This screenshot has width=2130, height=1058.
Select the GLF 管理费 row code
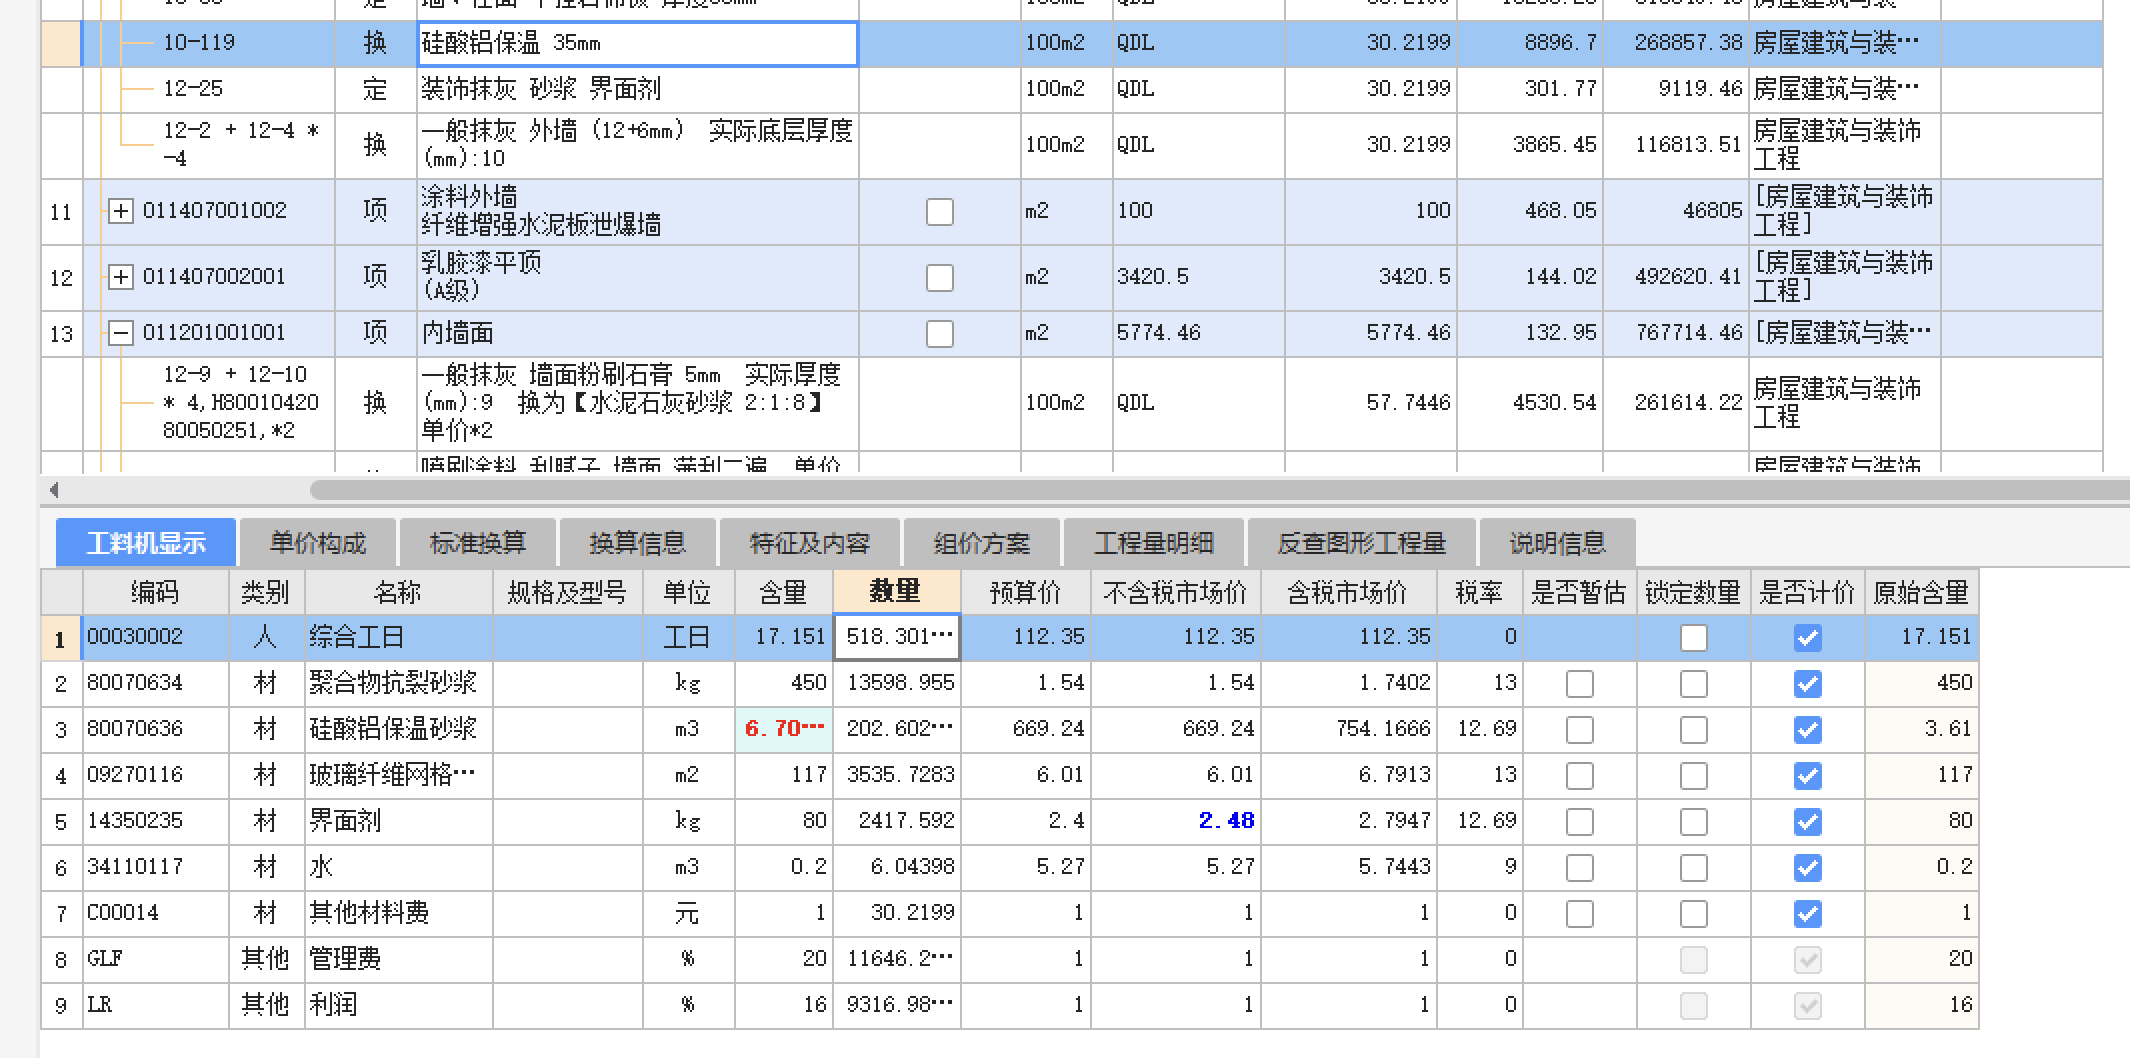pyautogui.click(x=155, y=959)
